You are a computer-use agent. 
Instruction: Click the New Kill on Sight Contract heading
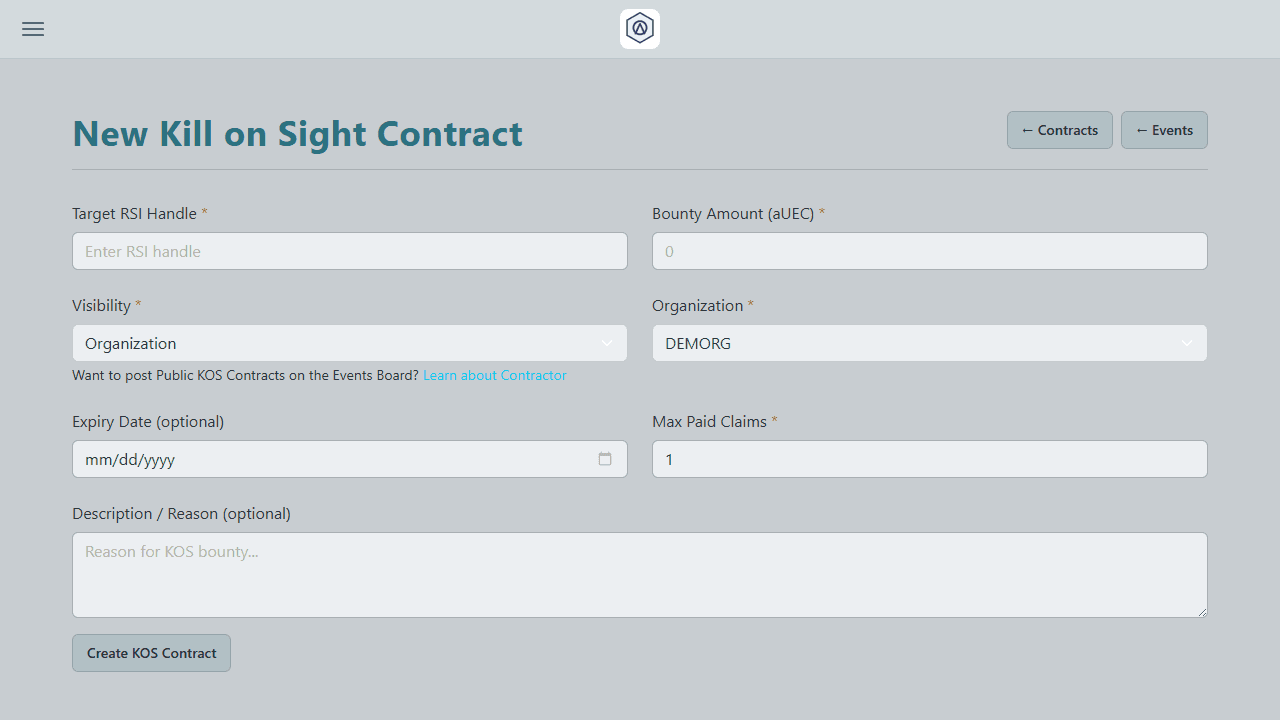click(x=297, y=133)
